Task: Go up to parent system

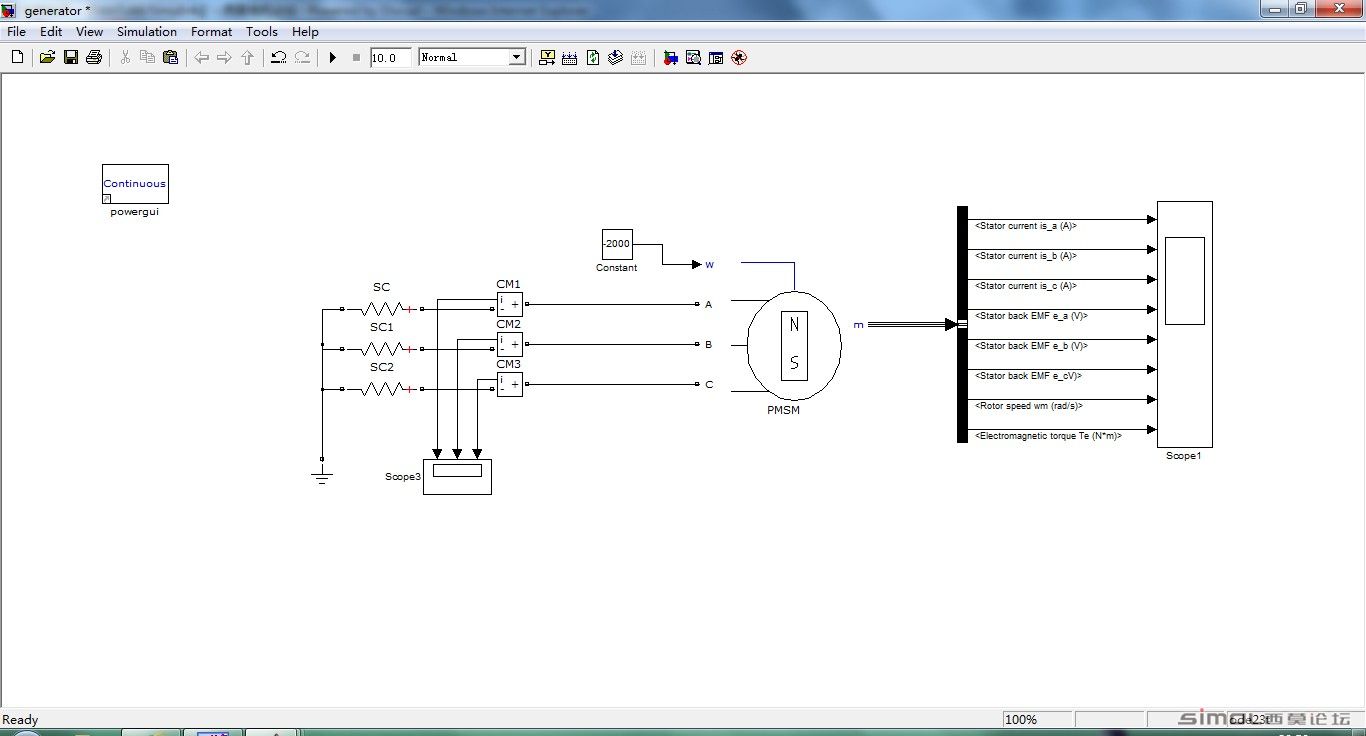Action: pos(247,57)
